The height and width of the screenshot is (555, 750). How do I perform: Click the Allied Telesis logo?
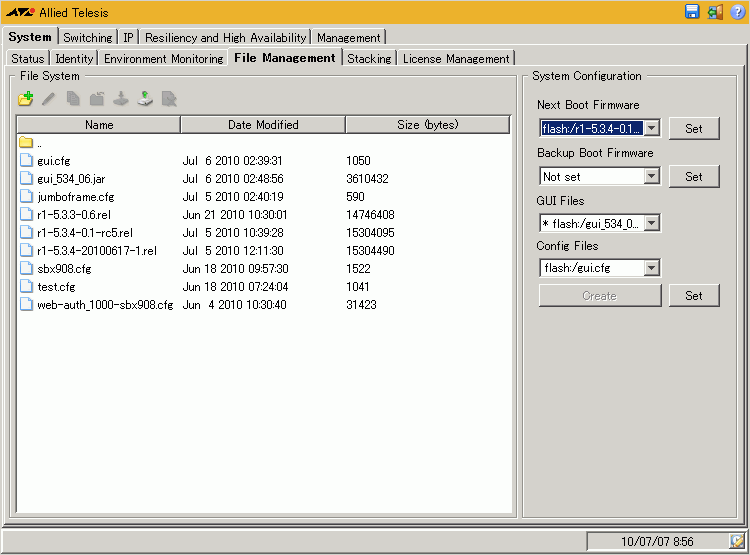coord(21,12)
